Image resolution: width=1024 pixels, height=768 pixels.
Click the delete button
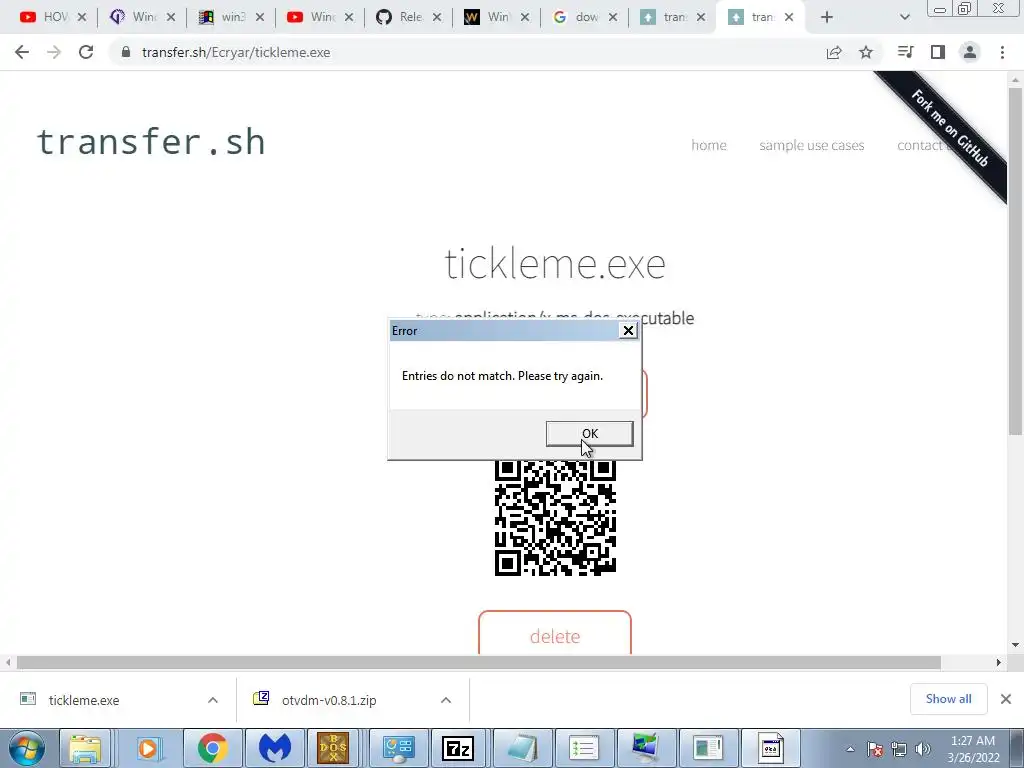554,633
